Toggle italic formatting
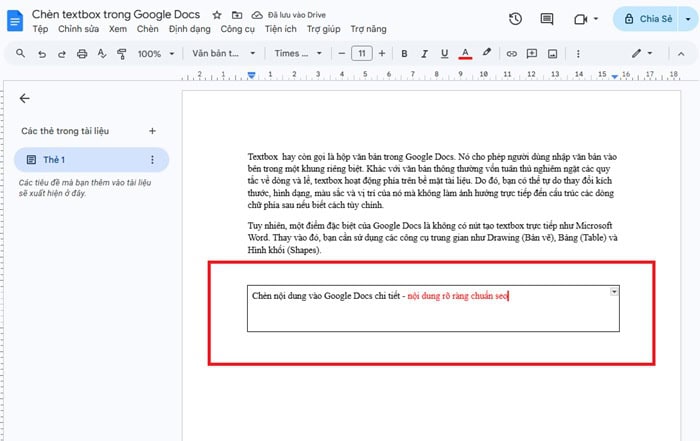The width and height of the screenshot is (700, 441). click(424, 54)
